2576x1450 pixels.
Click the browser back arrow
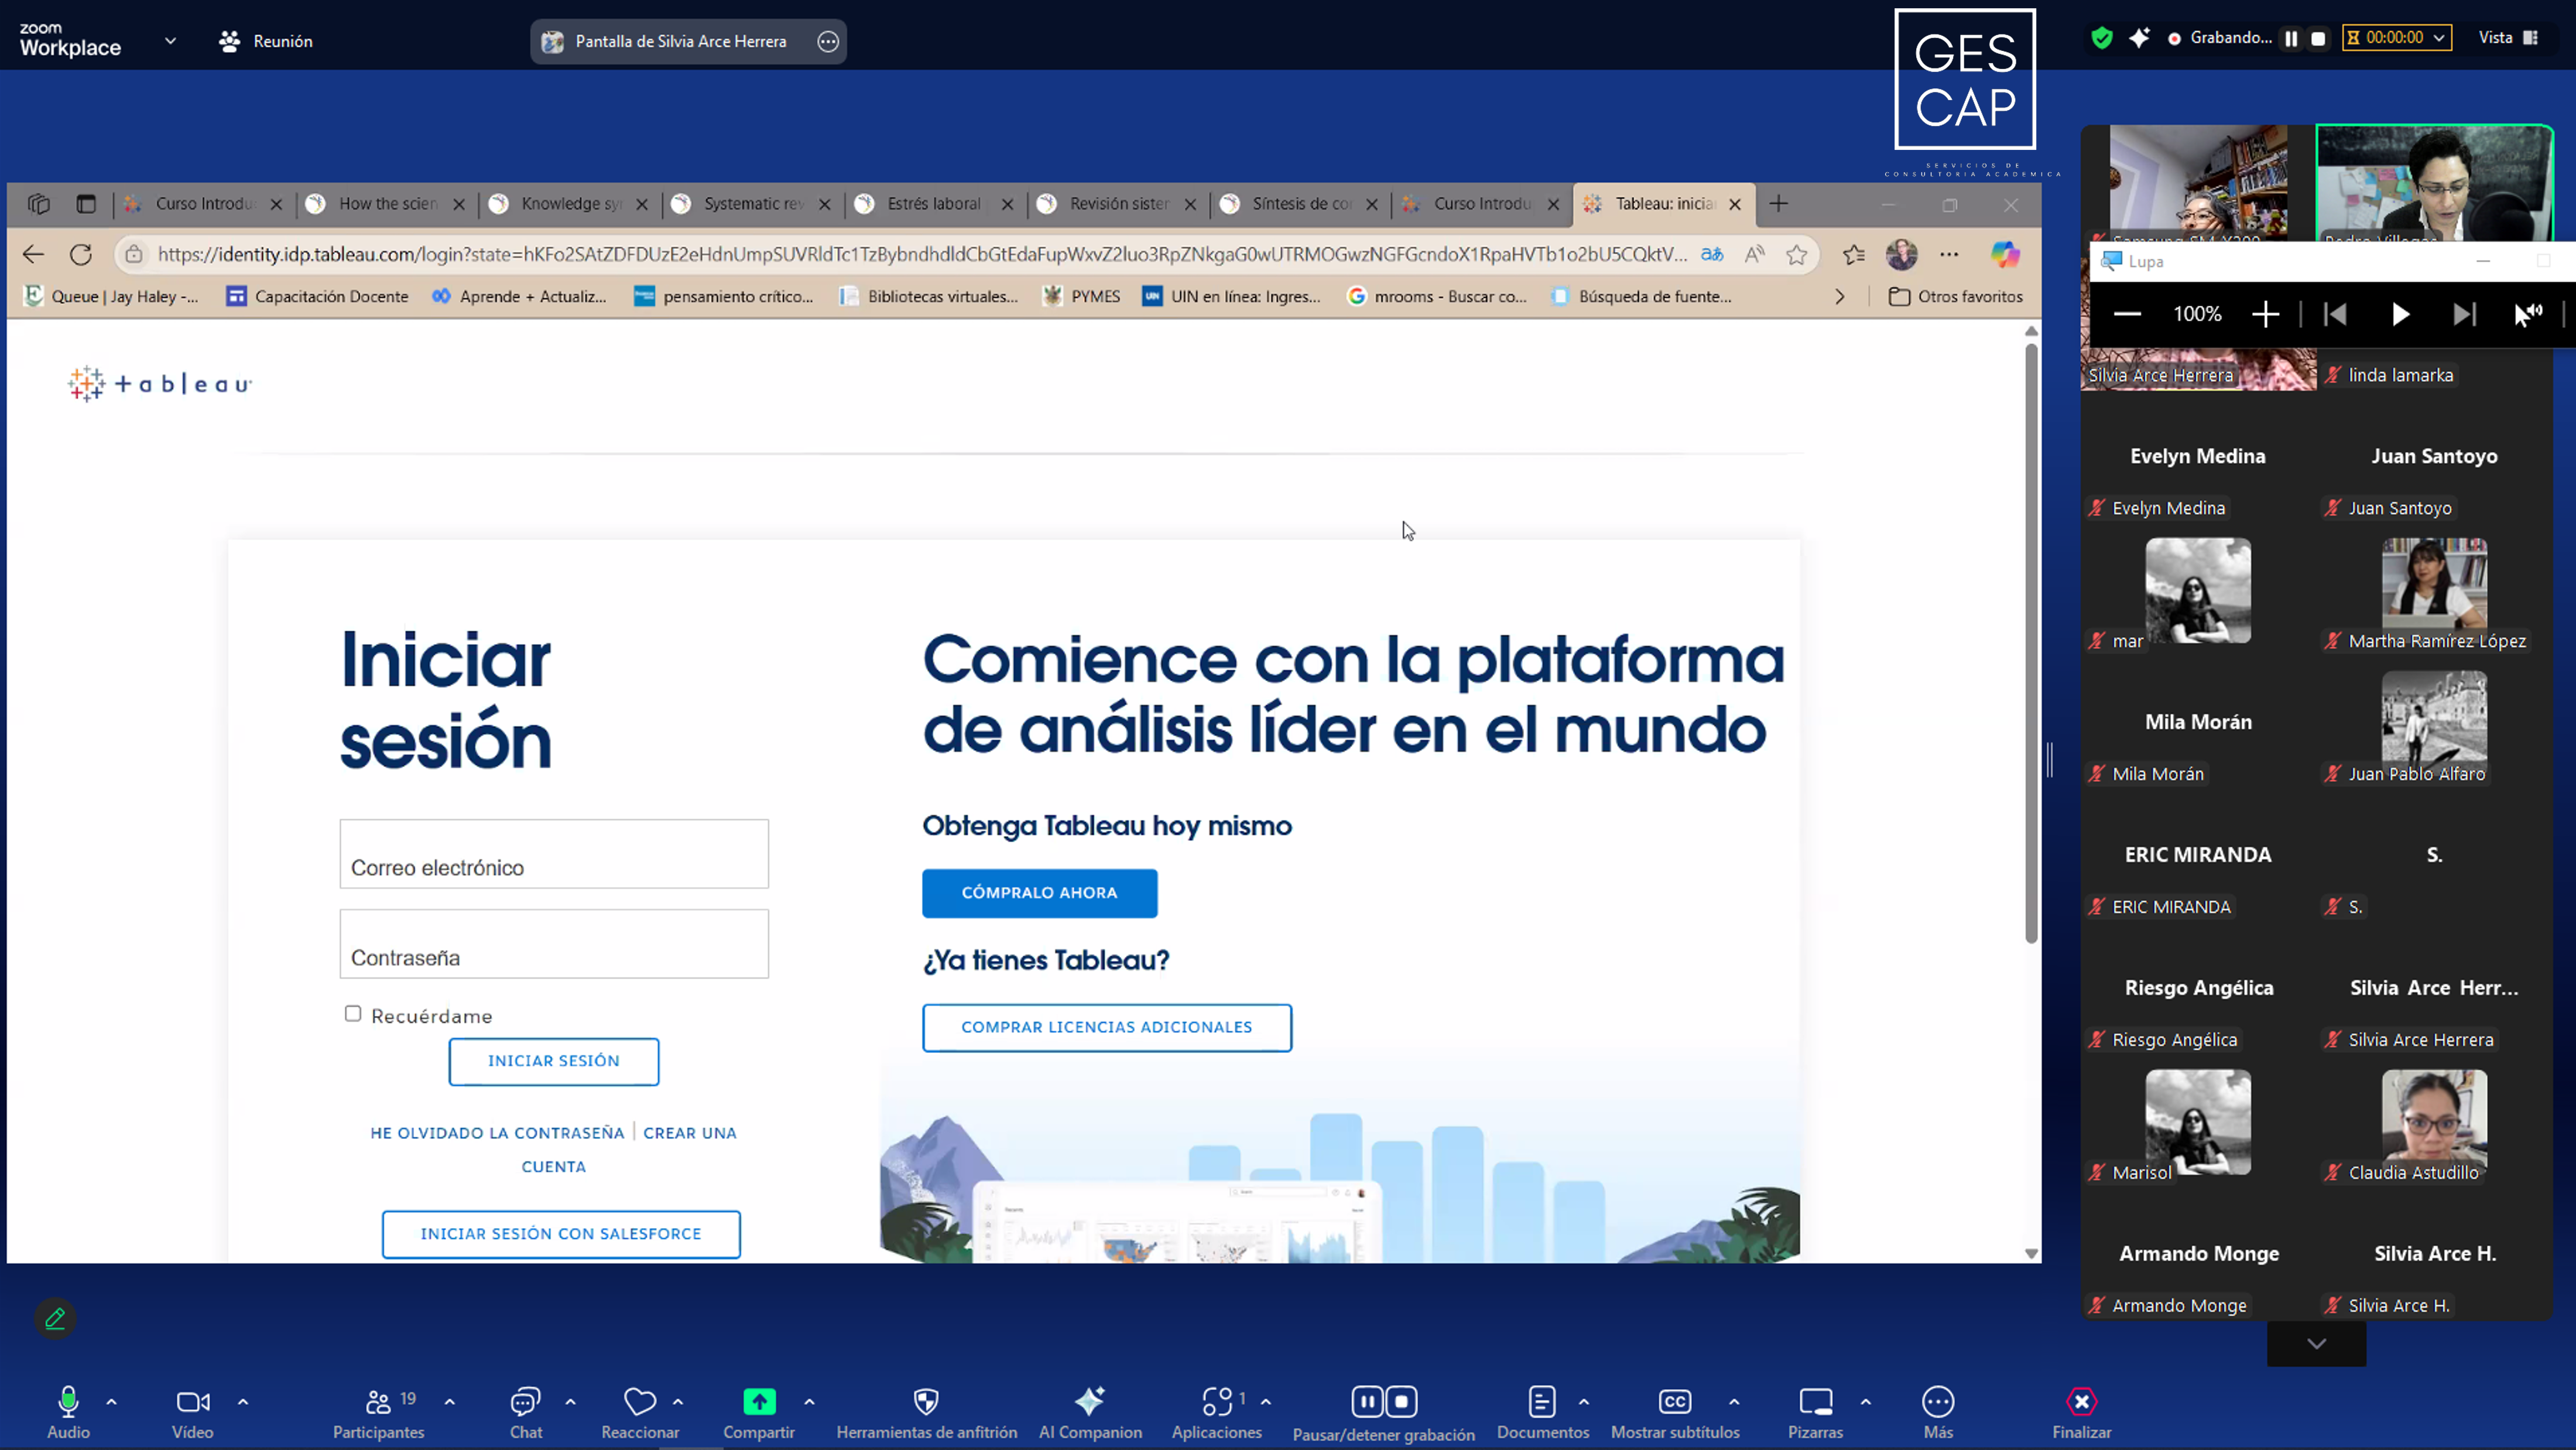(x=33, y=254)
